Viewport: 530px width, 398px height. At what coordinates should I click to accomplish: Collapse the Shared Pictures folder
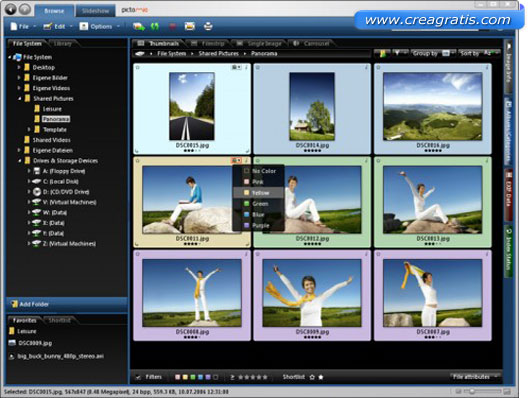[19, 99]
